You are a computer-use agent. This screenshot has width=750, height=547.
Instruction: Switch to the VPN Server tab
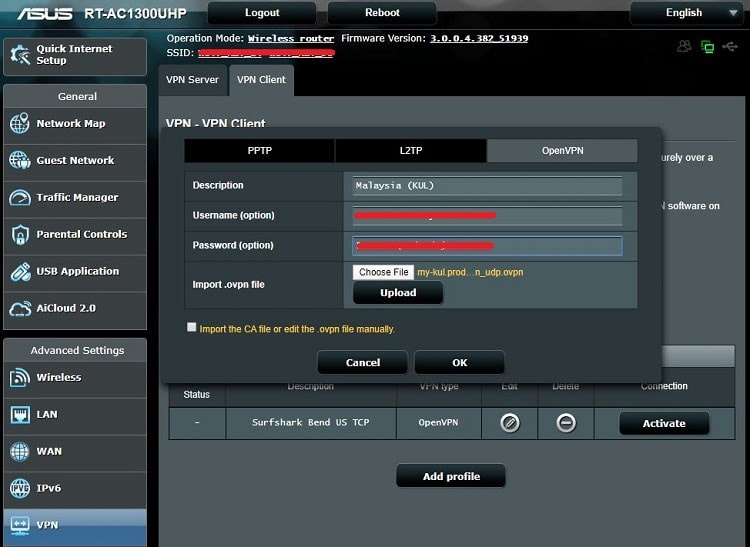[192, 80]
